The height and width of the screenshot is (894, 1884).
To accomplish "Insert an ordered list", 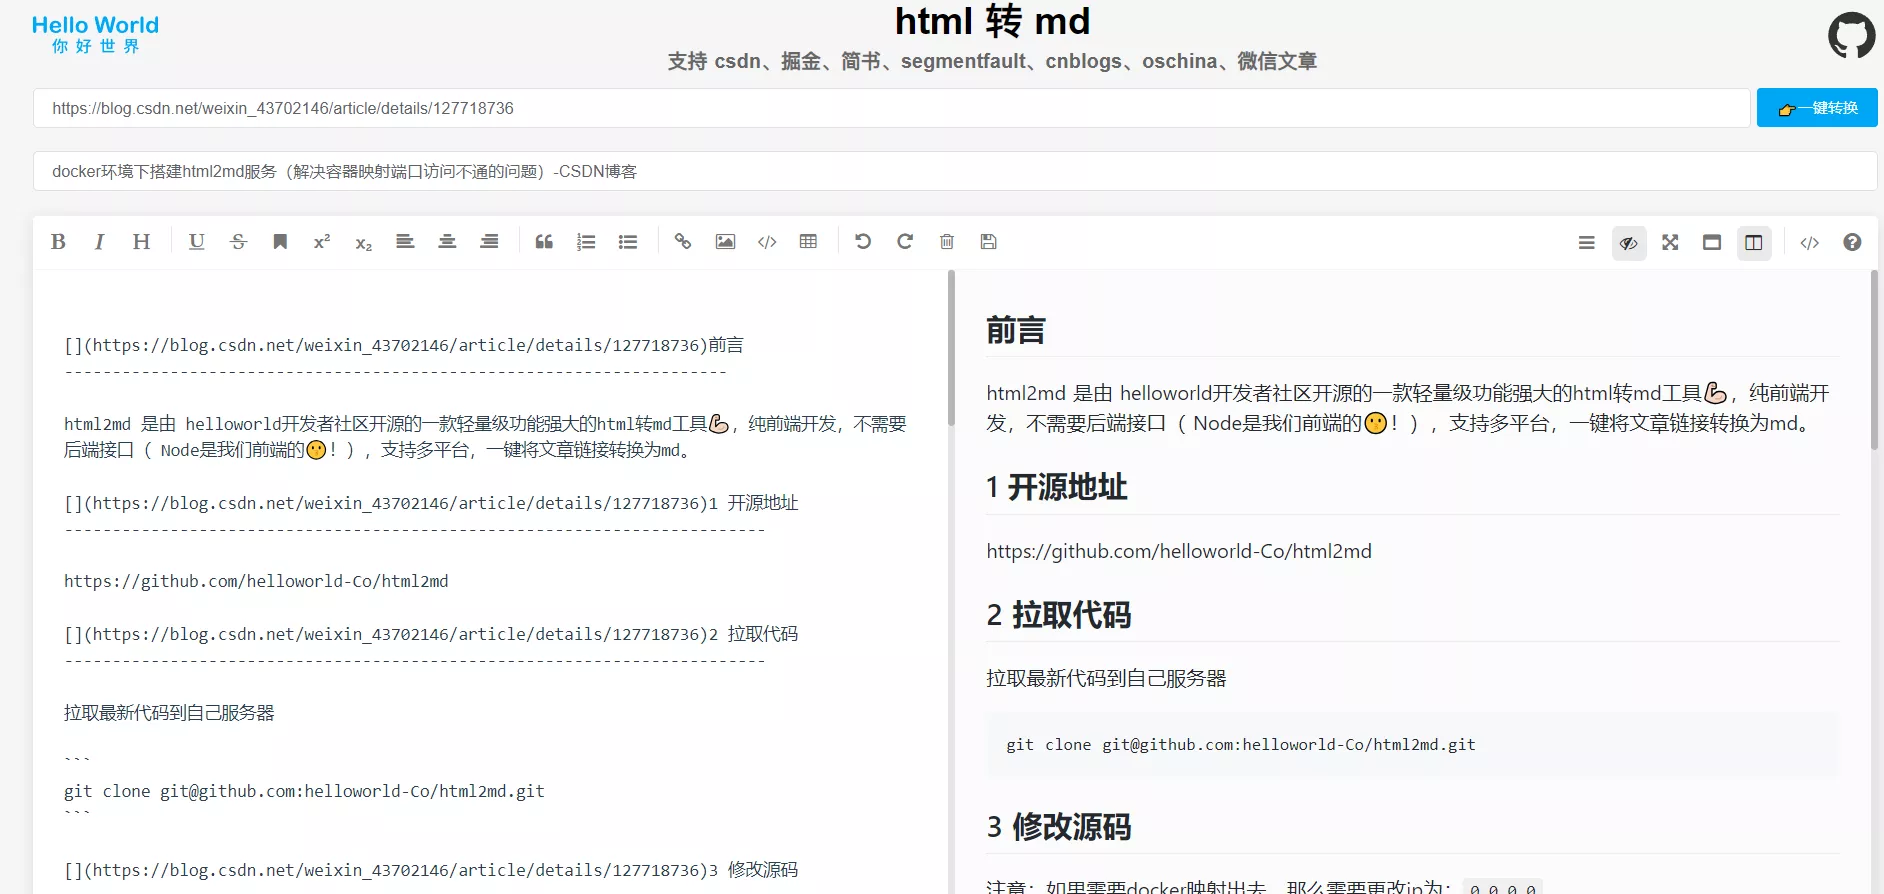I will pos(586,242).
